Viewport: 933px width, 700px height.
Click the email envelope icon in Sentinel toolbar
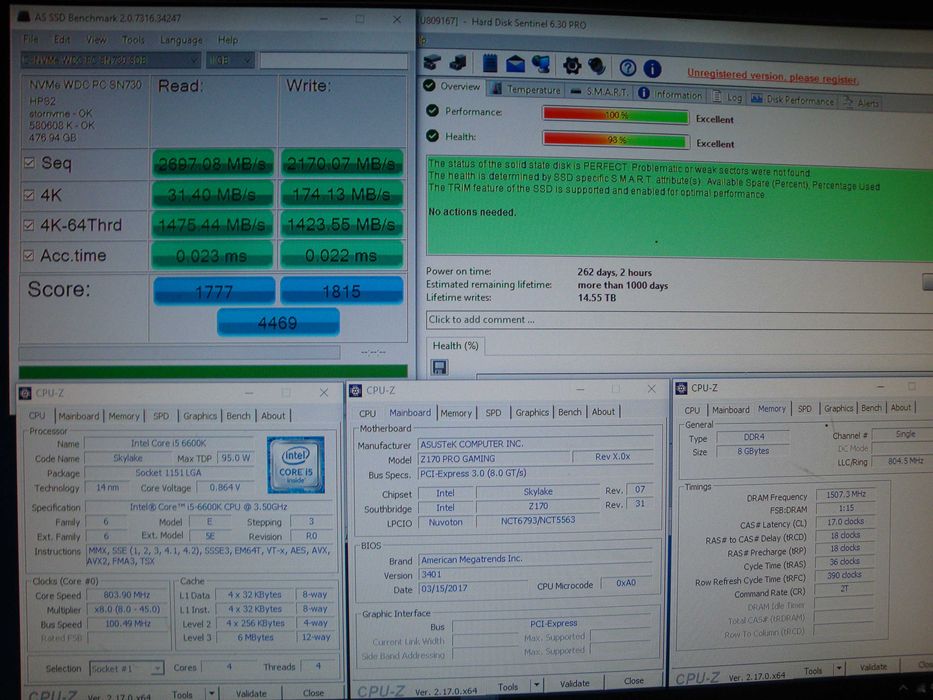[515, 63]
